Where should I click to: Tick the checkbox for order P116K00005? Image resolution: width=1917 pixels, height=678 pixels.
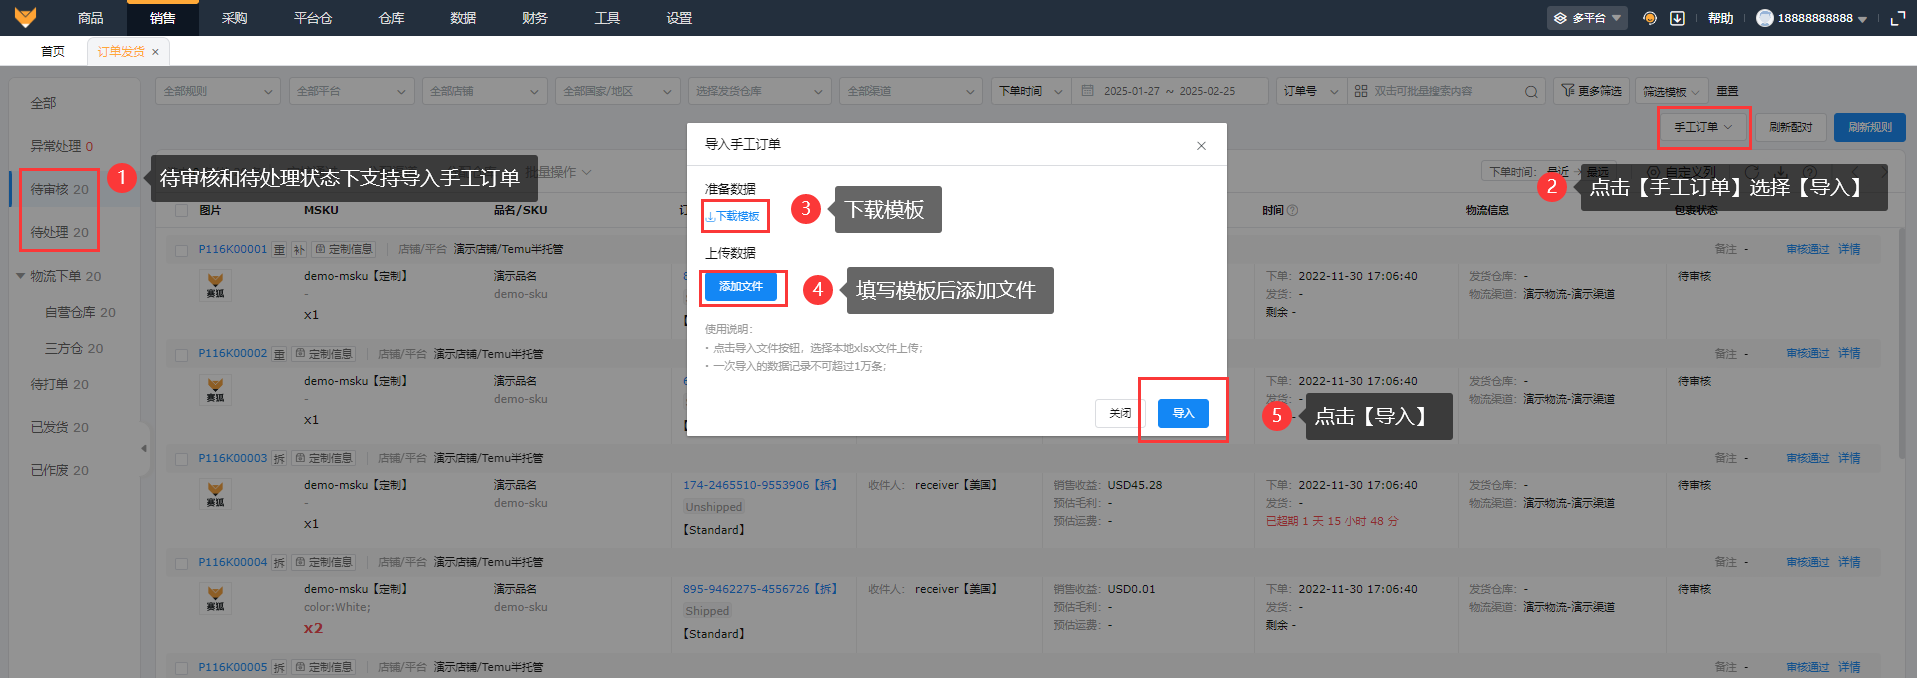(181, 667)
